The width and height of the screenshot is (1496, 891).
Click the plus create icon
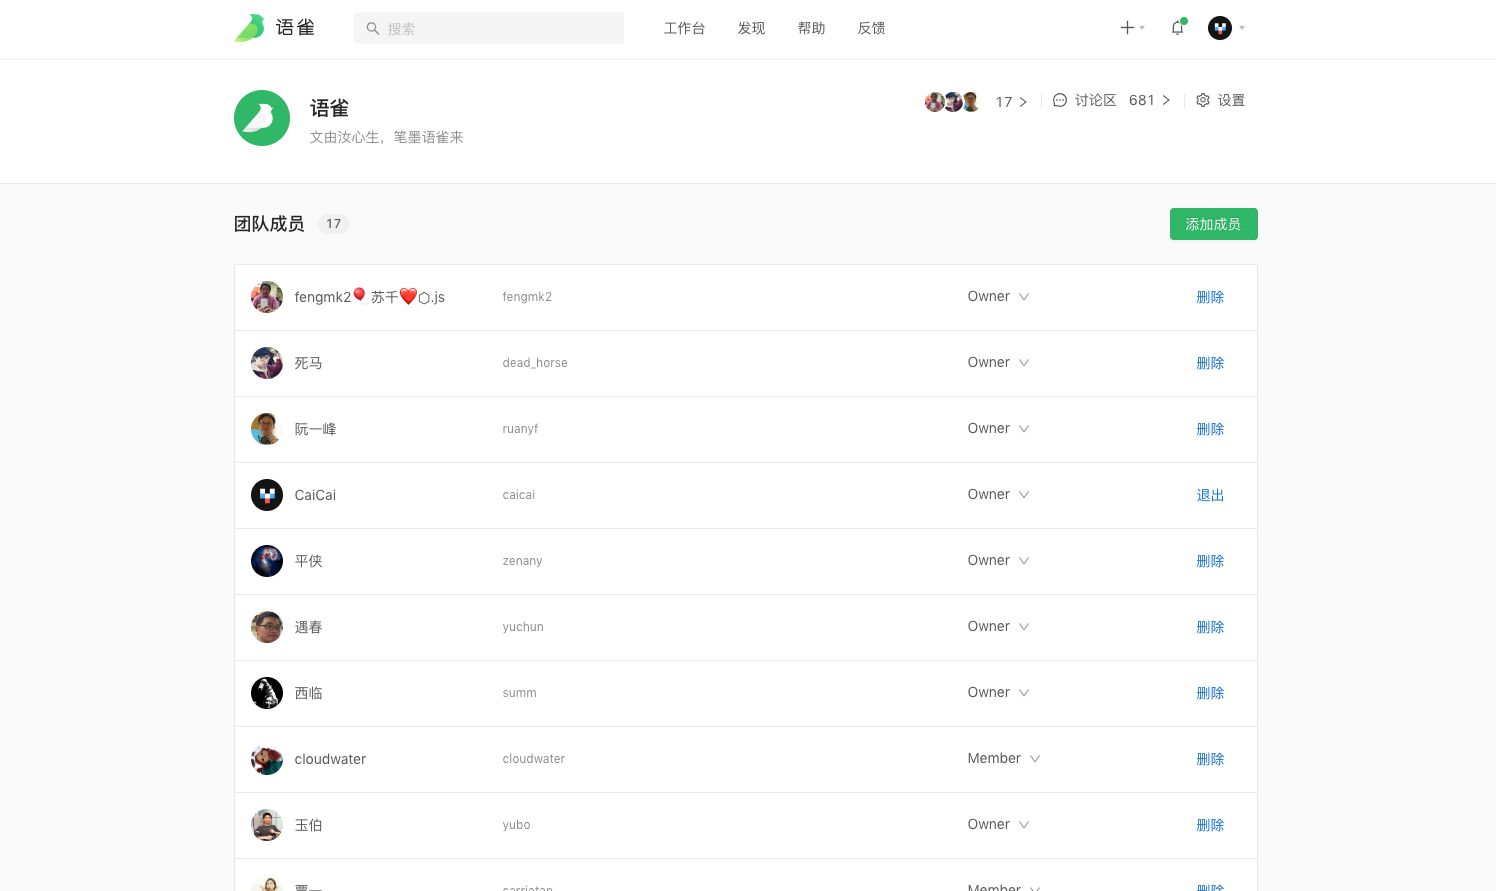coord(1127,28)
